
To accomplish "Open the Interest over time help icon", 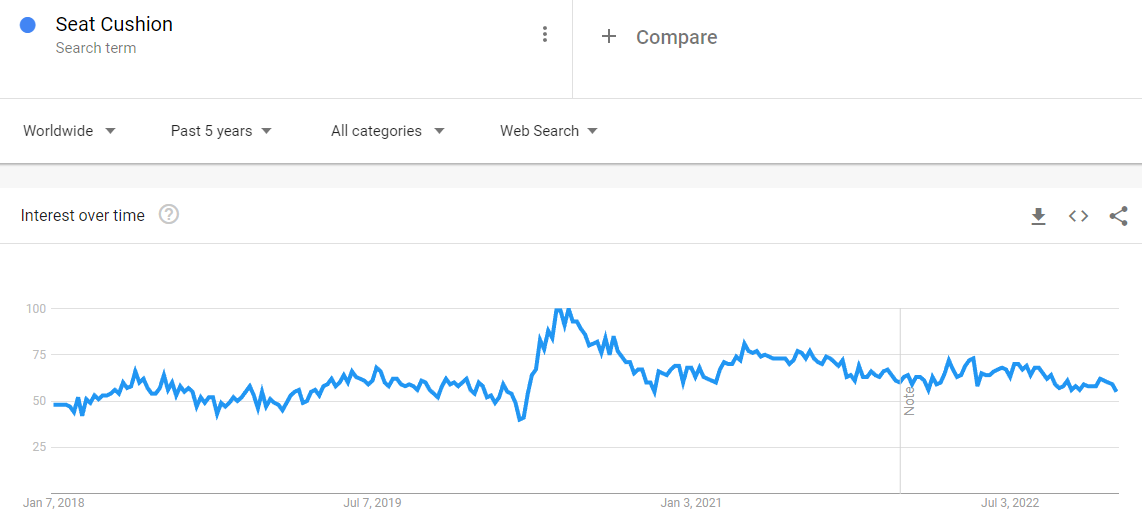I will pos(169,215).
